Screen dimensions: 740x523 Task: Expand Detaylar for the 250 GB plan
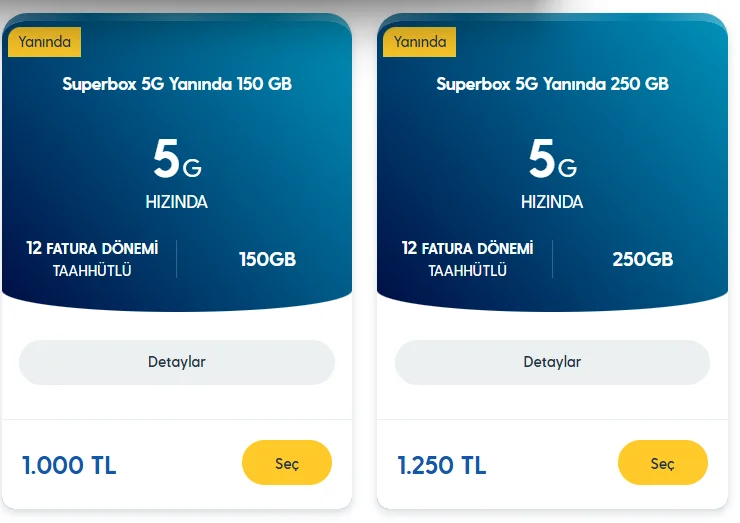tap(552, 362)
